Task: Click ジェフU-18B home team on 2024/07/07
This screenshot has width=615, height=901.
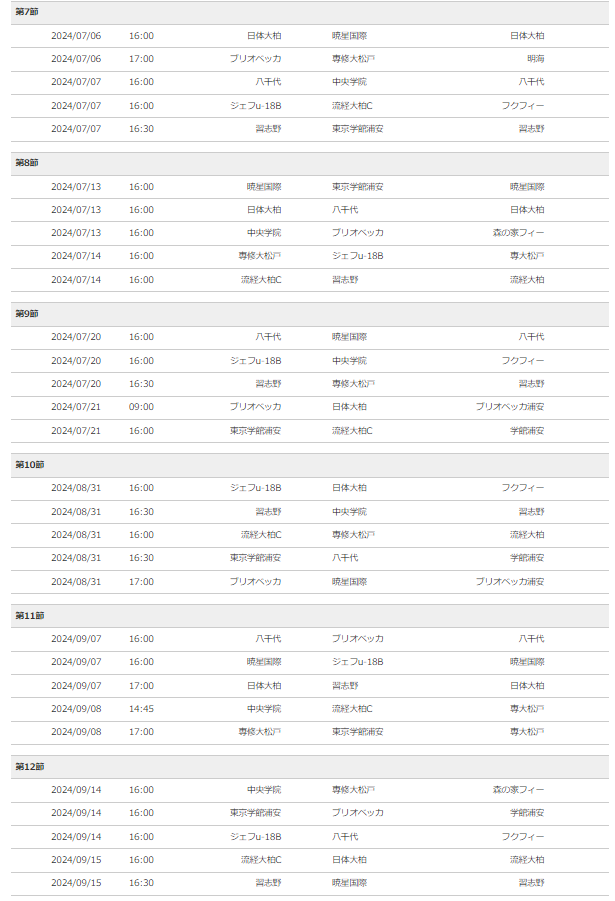Action: 255,106
